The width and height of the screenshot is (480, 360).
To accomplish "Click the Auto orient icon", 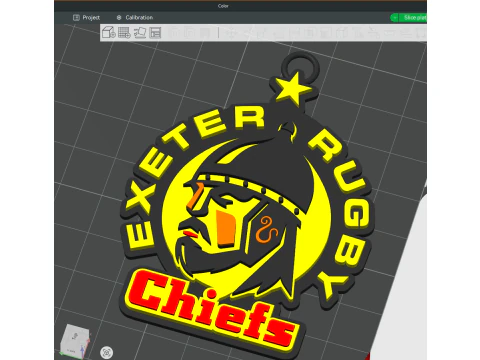I will point(140,33).
